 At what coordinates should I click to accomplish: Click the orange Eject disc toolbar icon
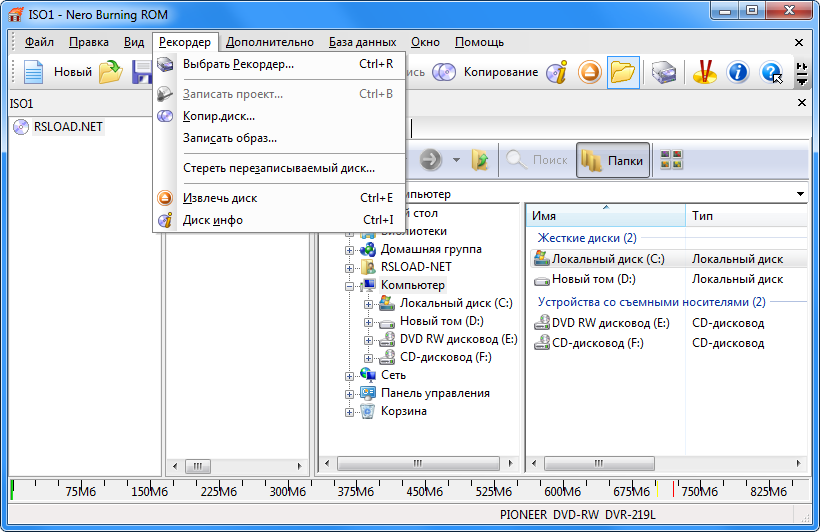point(590,72)
